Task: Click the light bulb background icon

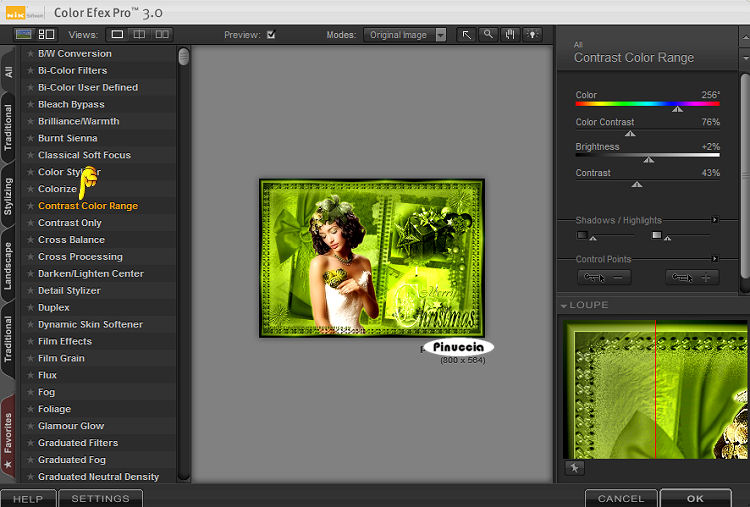Action: click(x=532, y=34)
